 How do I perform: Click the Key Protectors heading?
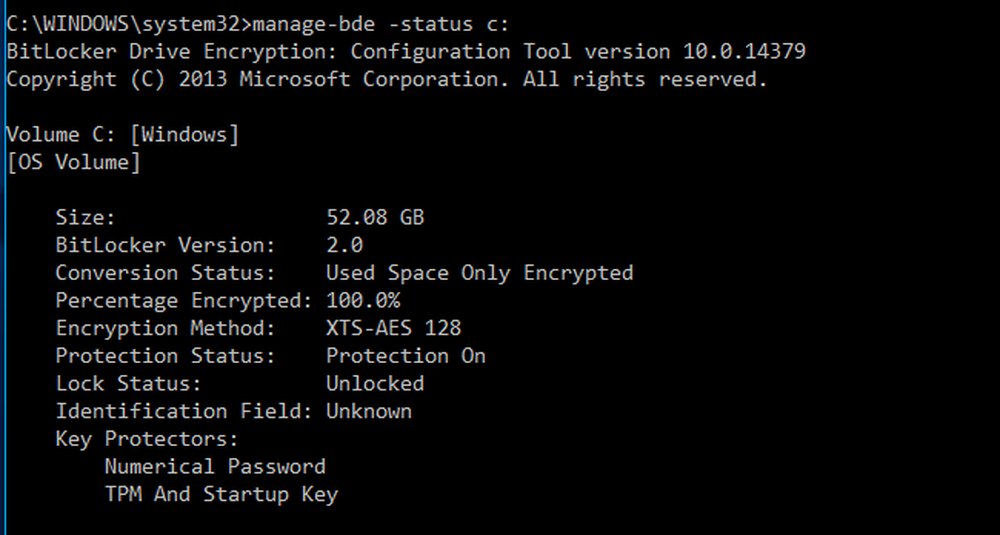pos(147,439)
